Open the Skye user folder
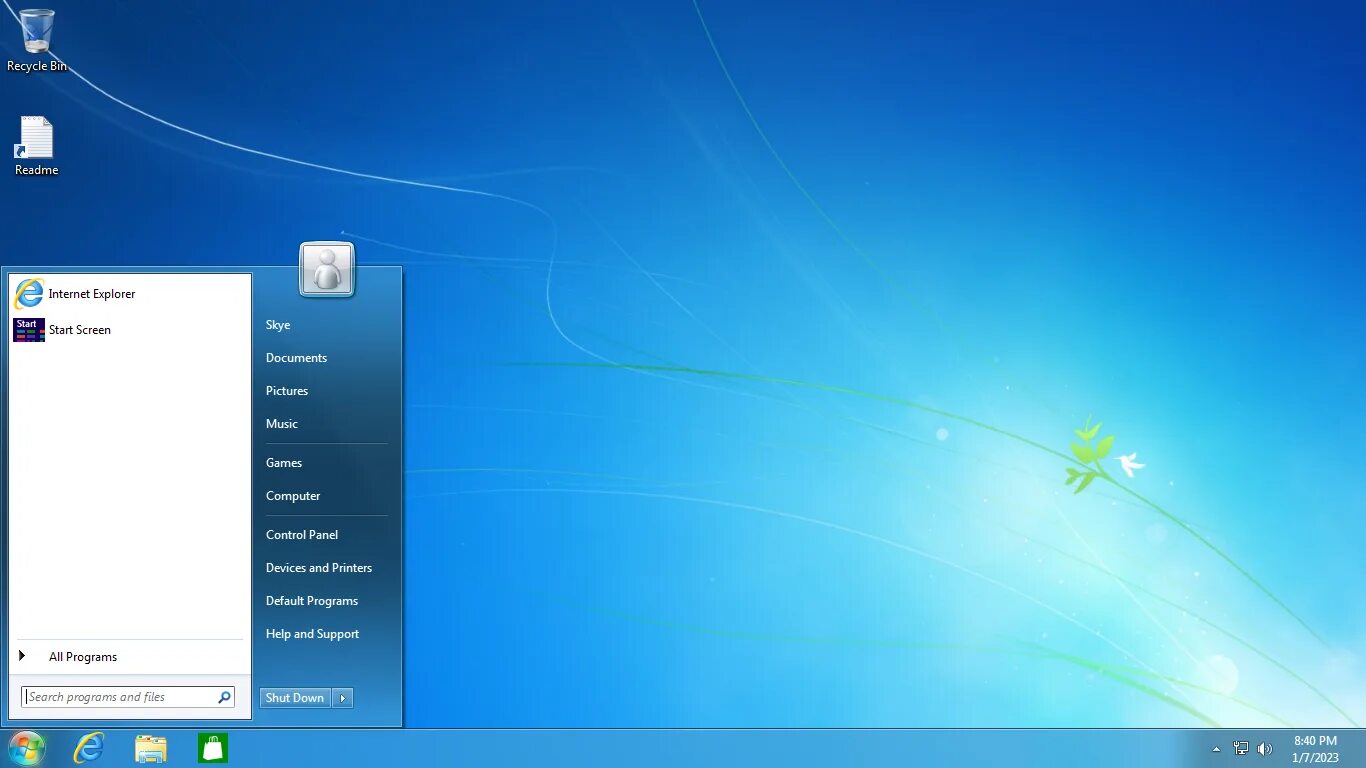The height and width of the screenshot is (768, 1366). point(278,325)
